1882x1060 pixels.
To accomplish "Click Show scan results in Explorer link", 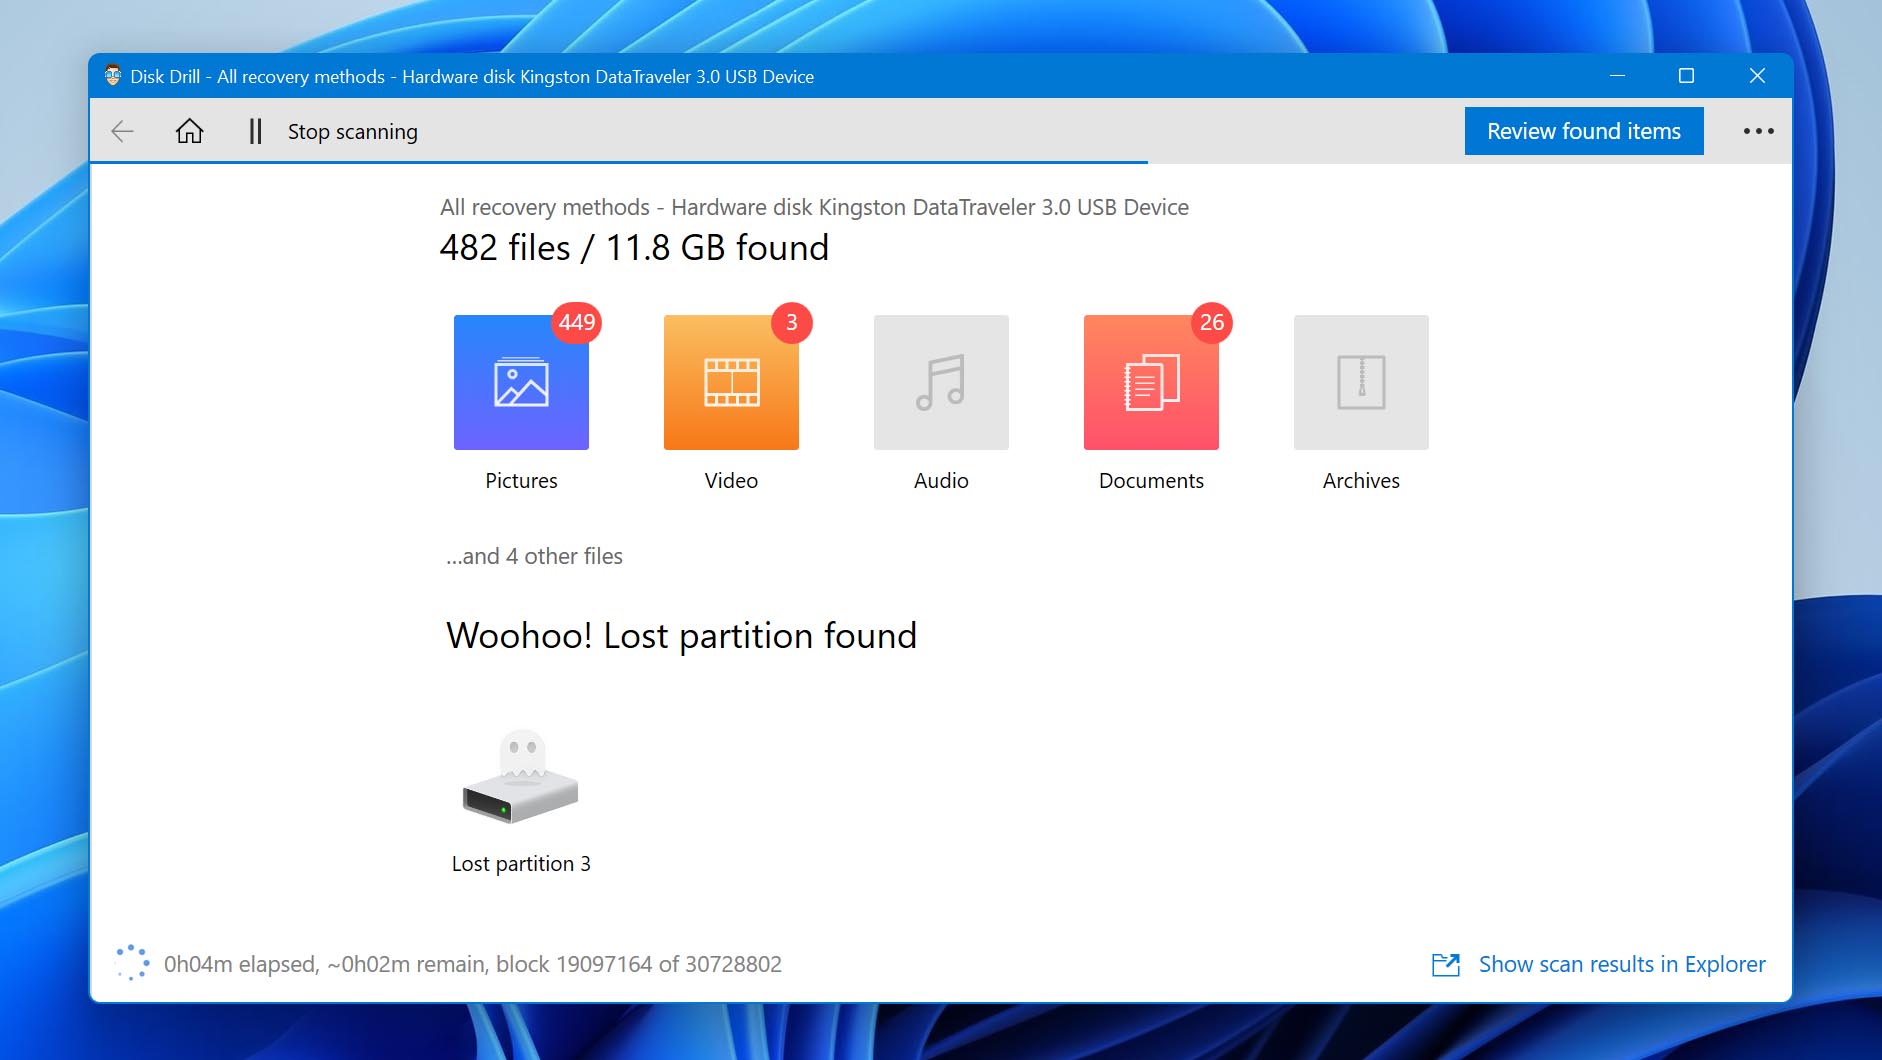I will point(1622,964).
